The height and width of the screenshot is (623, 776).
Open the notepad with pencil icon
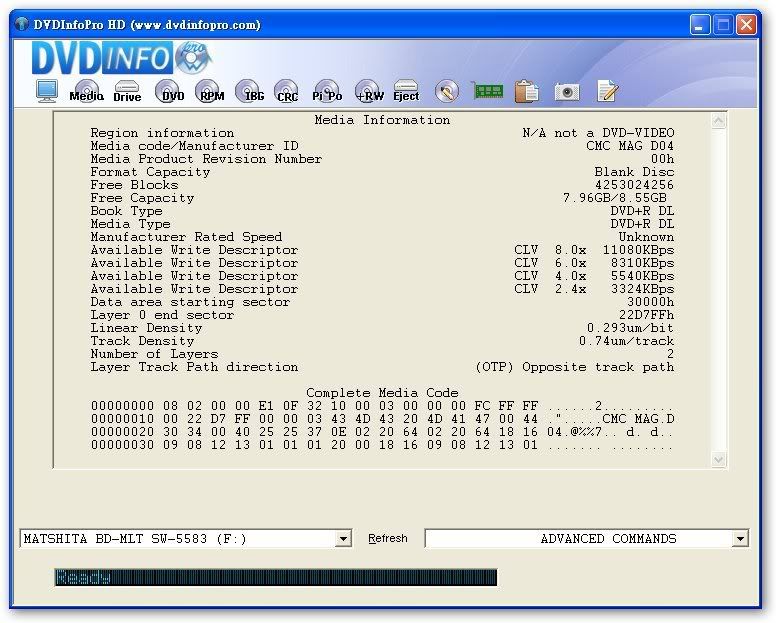[x=607, y=91]
